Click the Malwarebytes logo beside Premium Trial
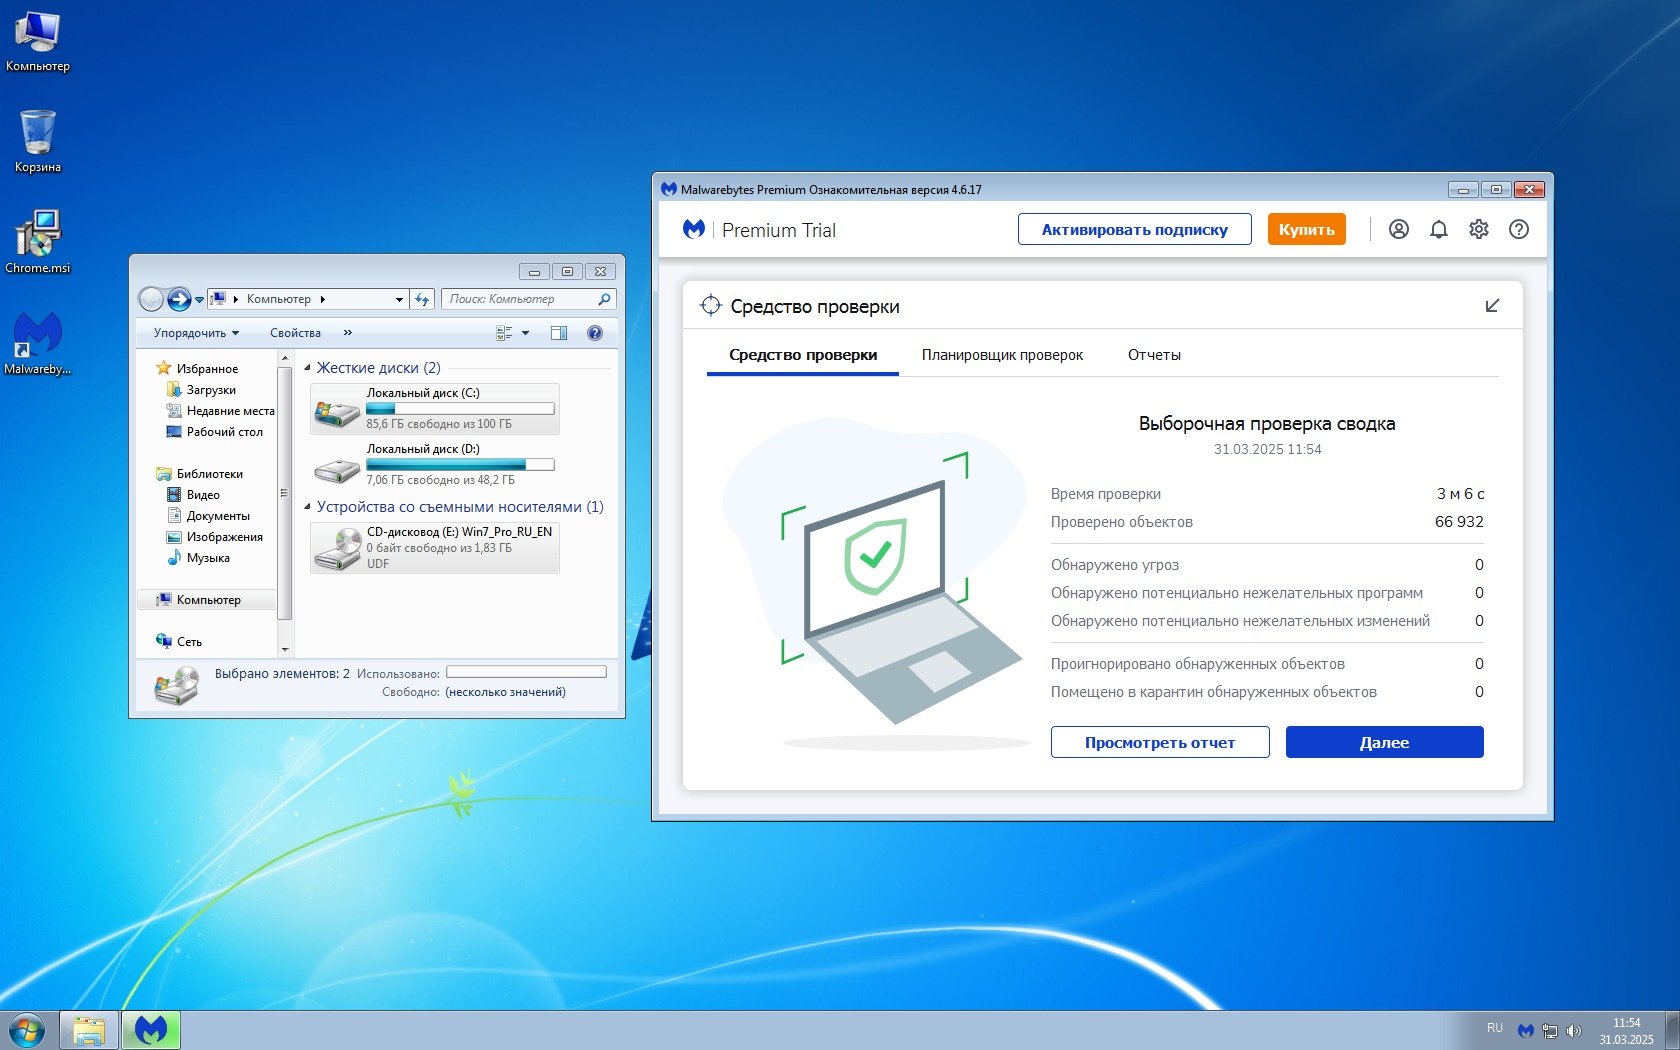Screen dimensions: 1680x1050 click(x=694, y=229)
